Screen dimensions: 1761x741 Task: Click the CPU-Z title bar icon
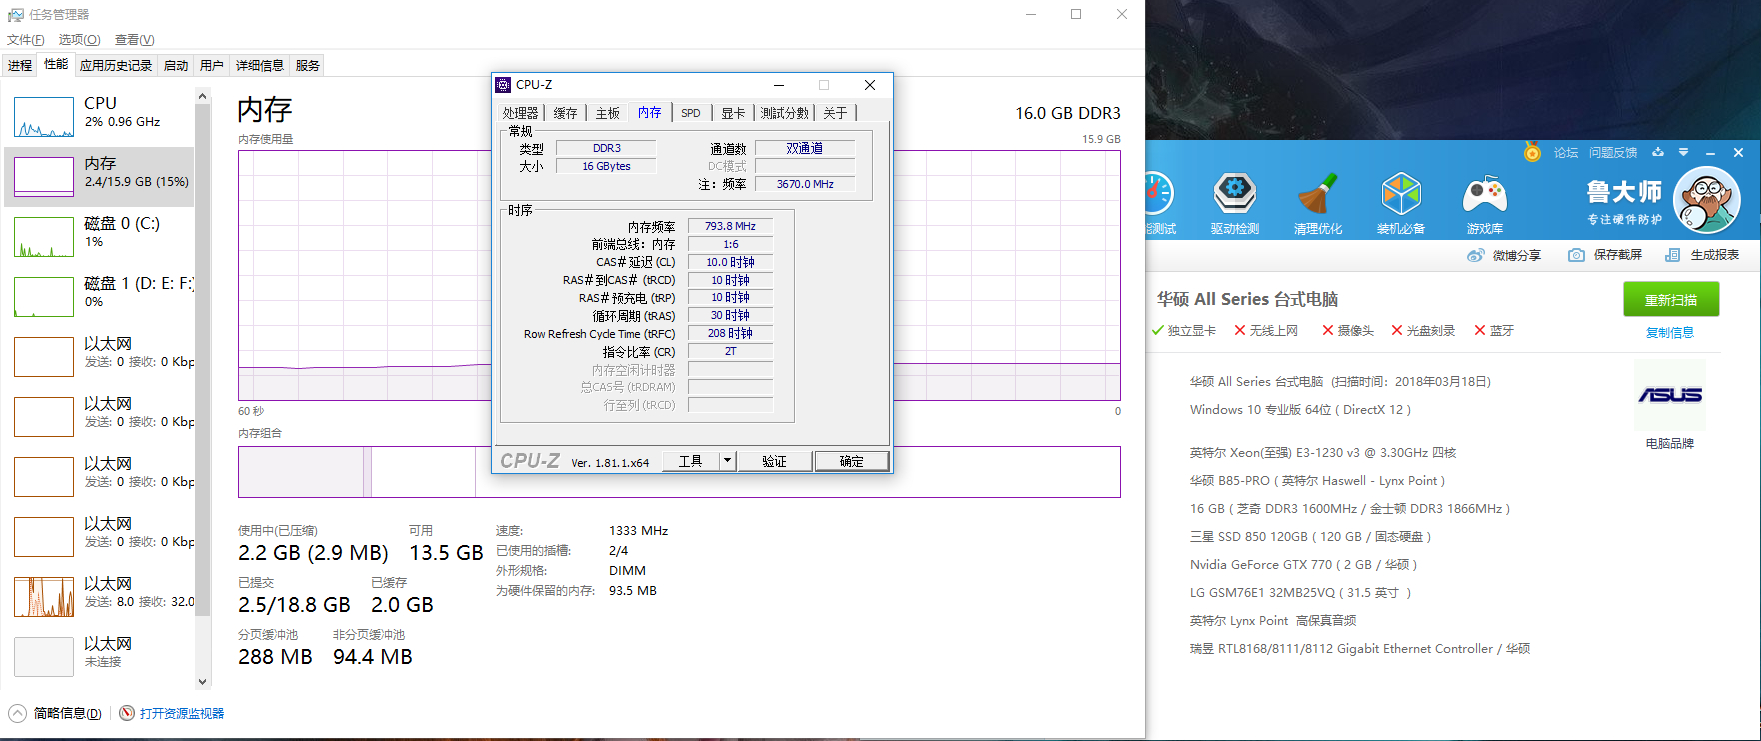pyautogui.click(x=503, y=85)
